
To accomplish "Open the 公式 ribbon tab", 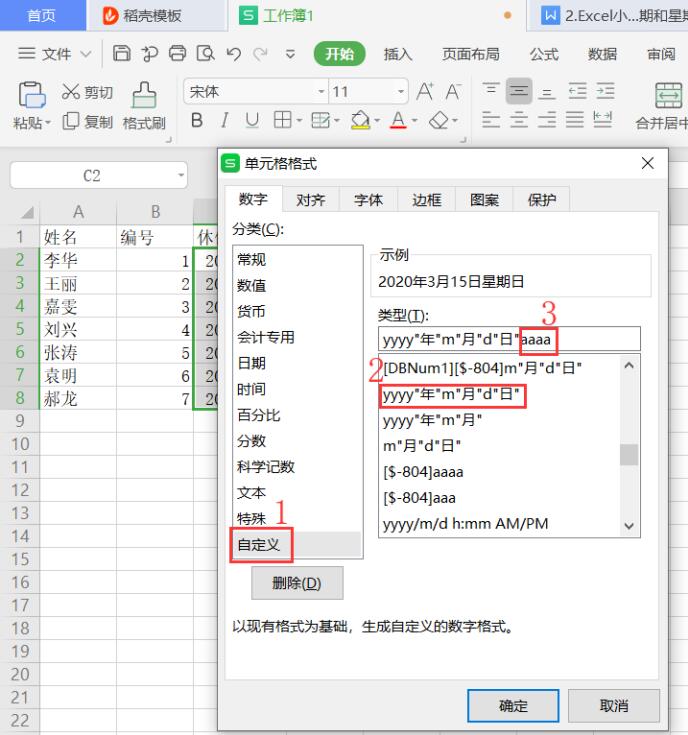I will [x=544, y=54].
